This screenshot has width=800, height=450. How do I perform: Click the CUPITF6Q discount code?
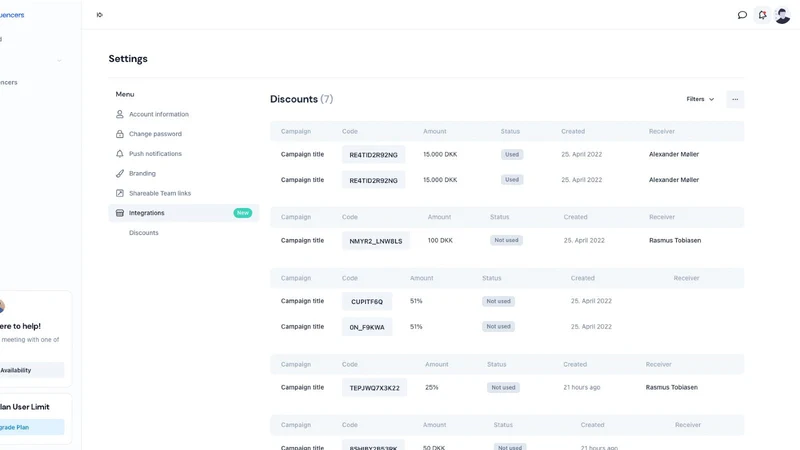pyautogui.click(x=367, y=302)
